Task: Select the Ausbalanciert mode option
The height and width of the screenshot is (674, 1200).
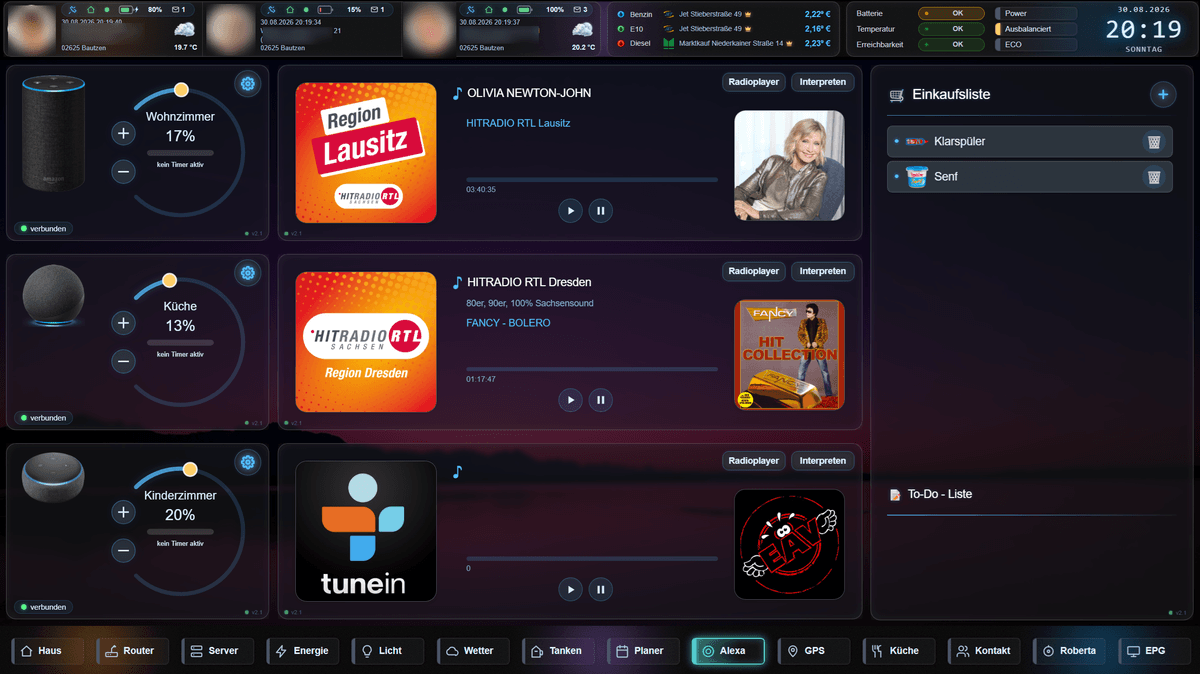Action: (1035, 29)
